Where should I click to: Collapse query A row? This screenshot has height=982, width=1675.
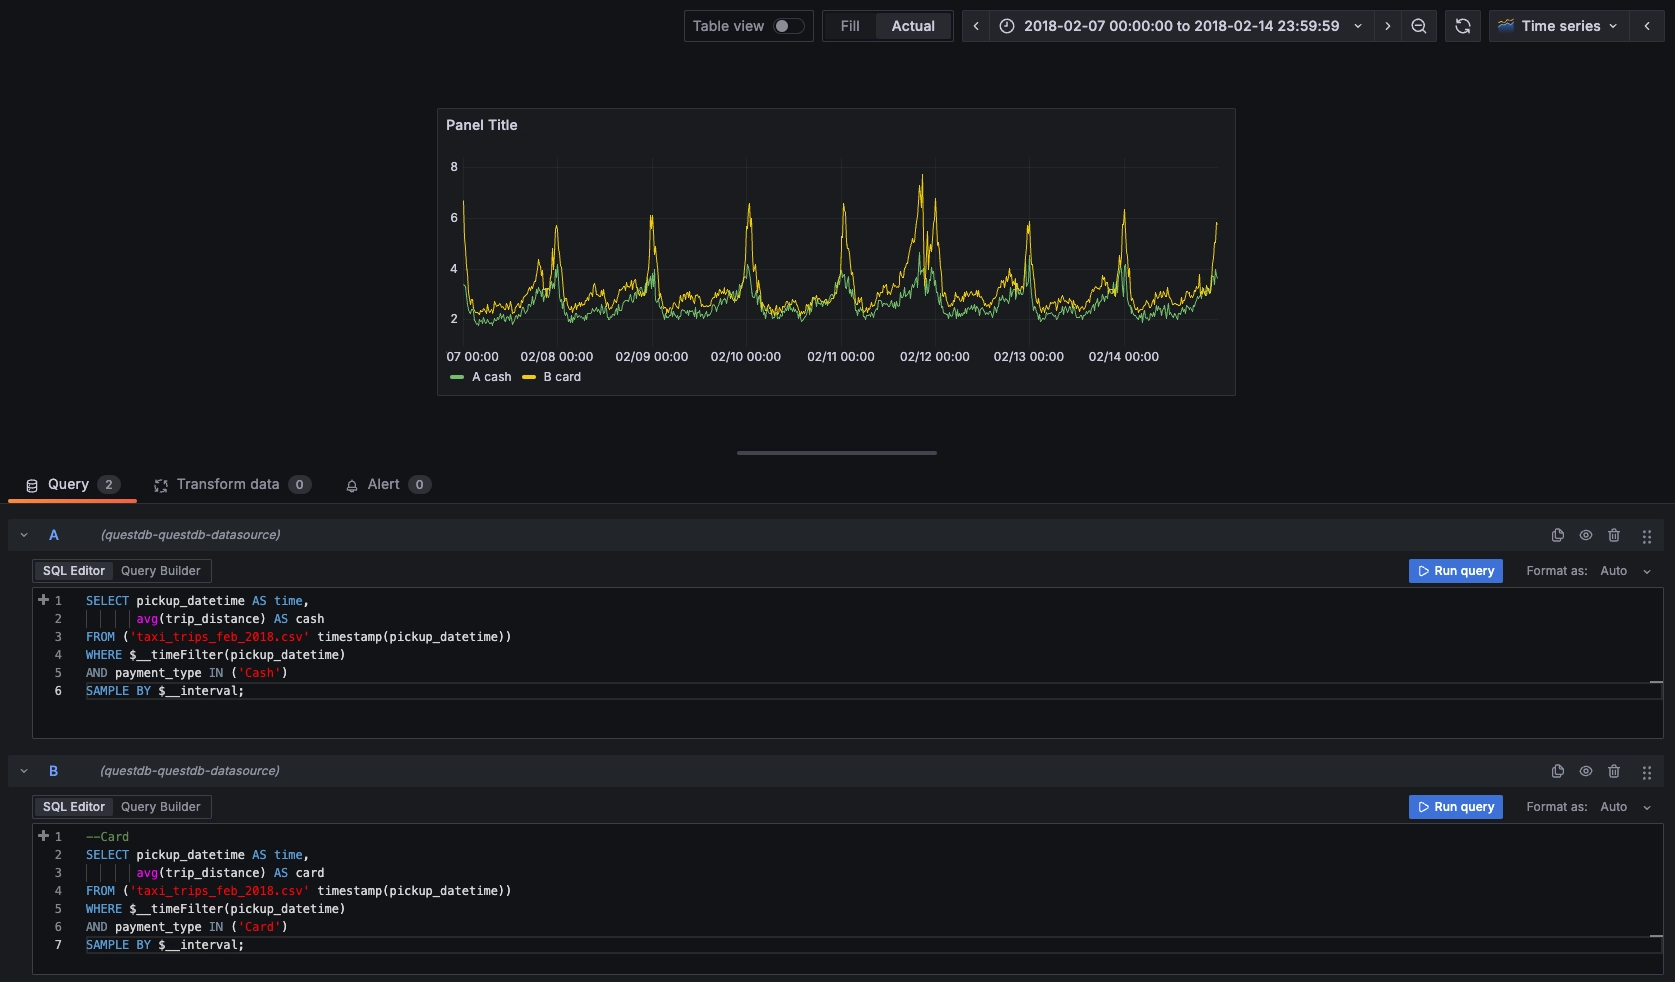tap(24, 535)
